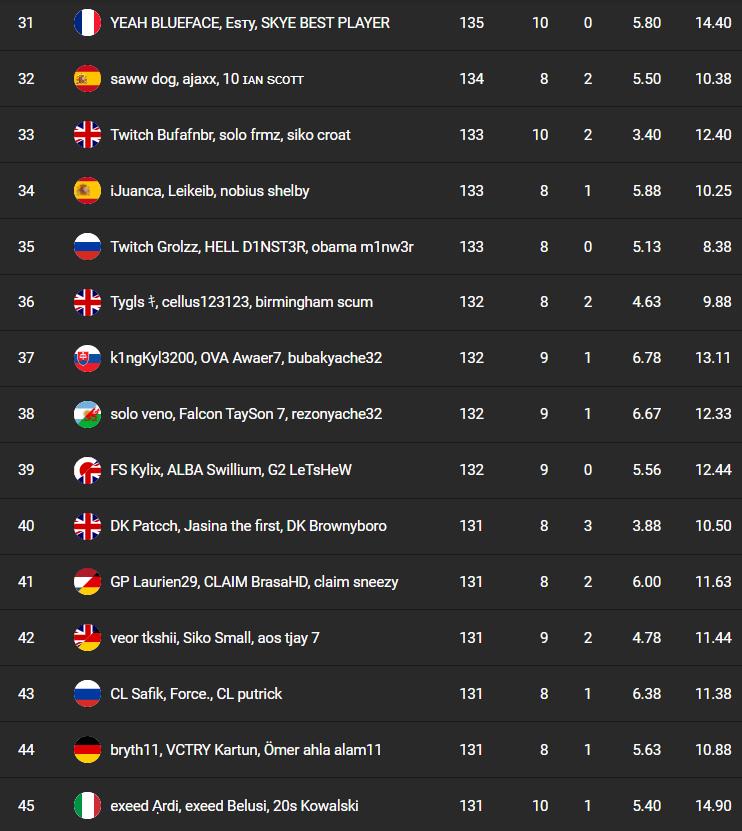The height and width of the screenshot is (831, 742).
Task: Click the Italy flag beside exeed Ardi
Action: point(88,806)
